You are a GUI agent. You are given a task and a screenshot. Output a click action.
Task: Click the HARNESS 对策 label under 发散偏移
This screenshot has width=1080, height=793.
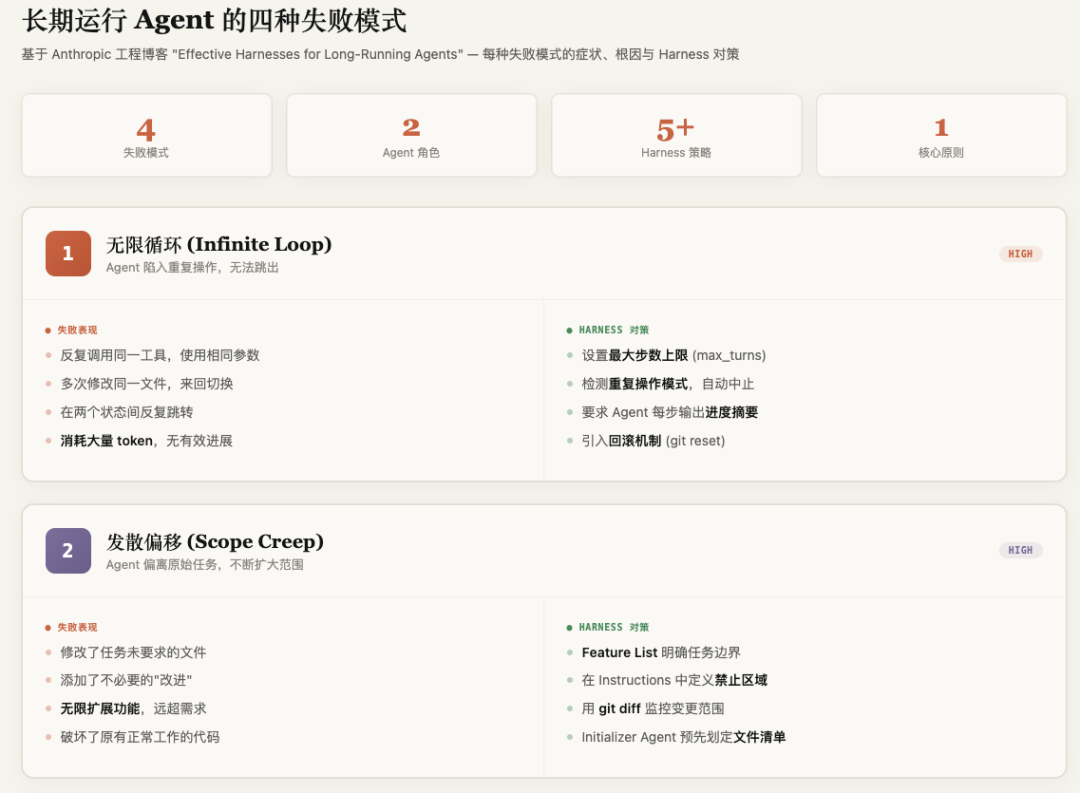(x=613, y=627)
